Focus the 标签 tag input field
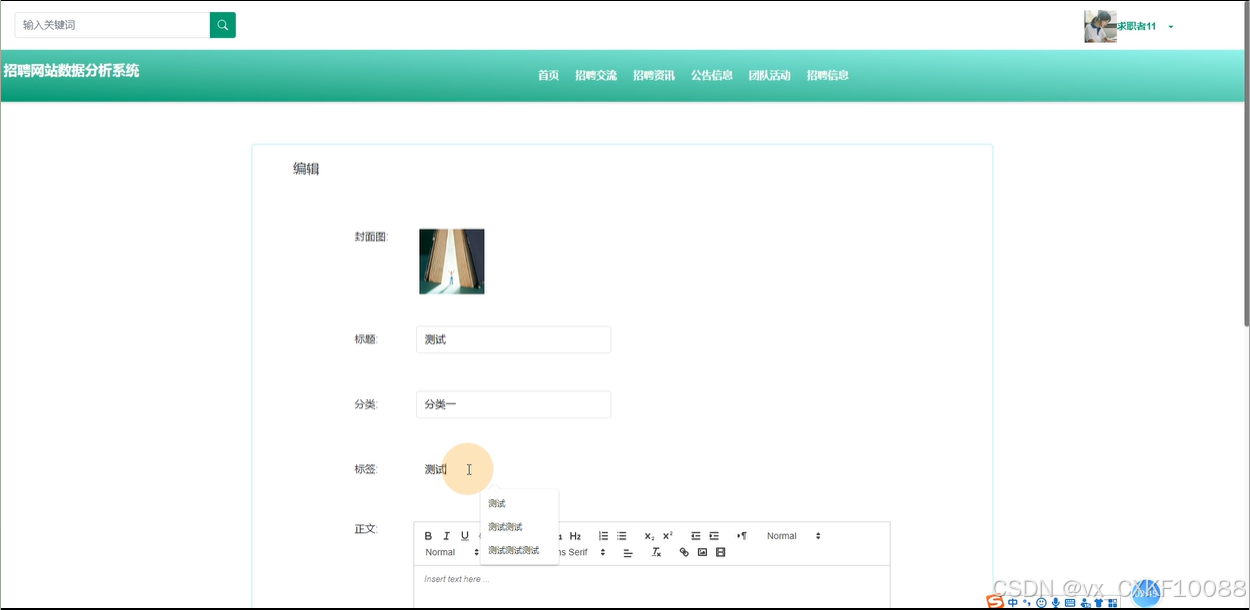1250x610 pixels. click(x=513, y=469)
